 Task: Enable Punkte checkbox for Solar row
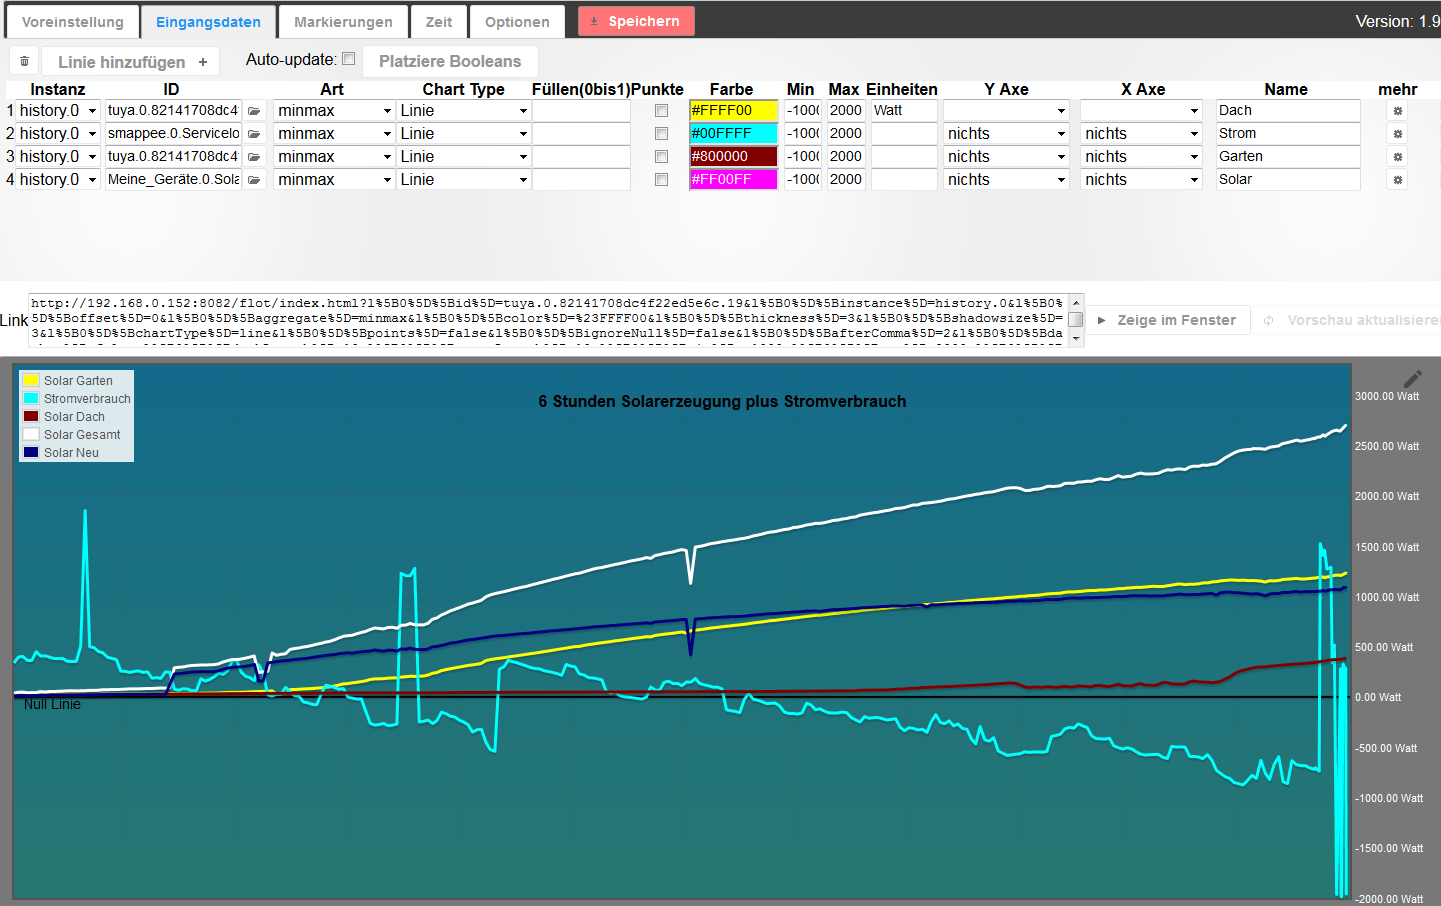click(661, 180)
